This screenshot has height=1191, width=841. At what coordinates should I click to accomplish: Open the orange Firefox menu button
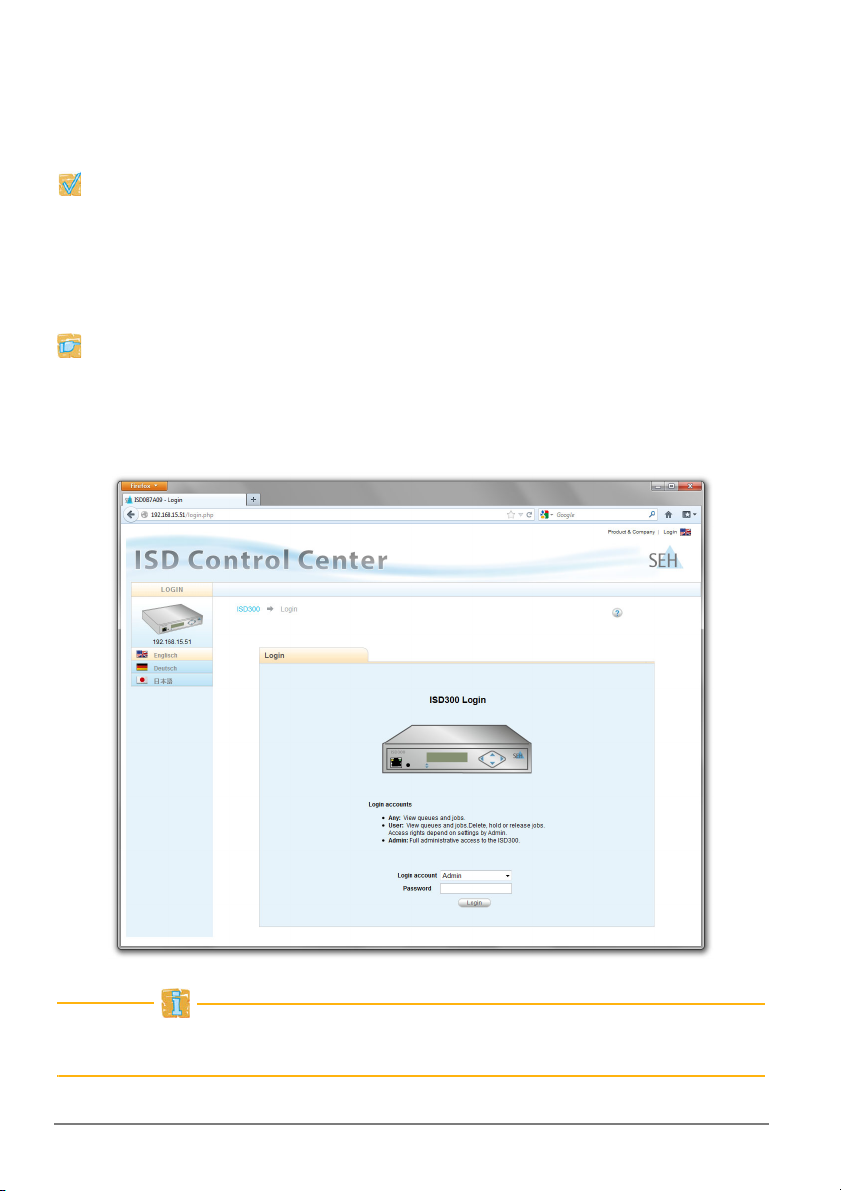click(x=144, y=486)
